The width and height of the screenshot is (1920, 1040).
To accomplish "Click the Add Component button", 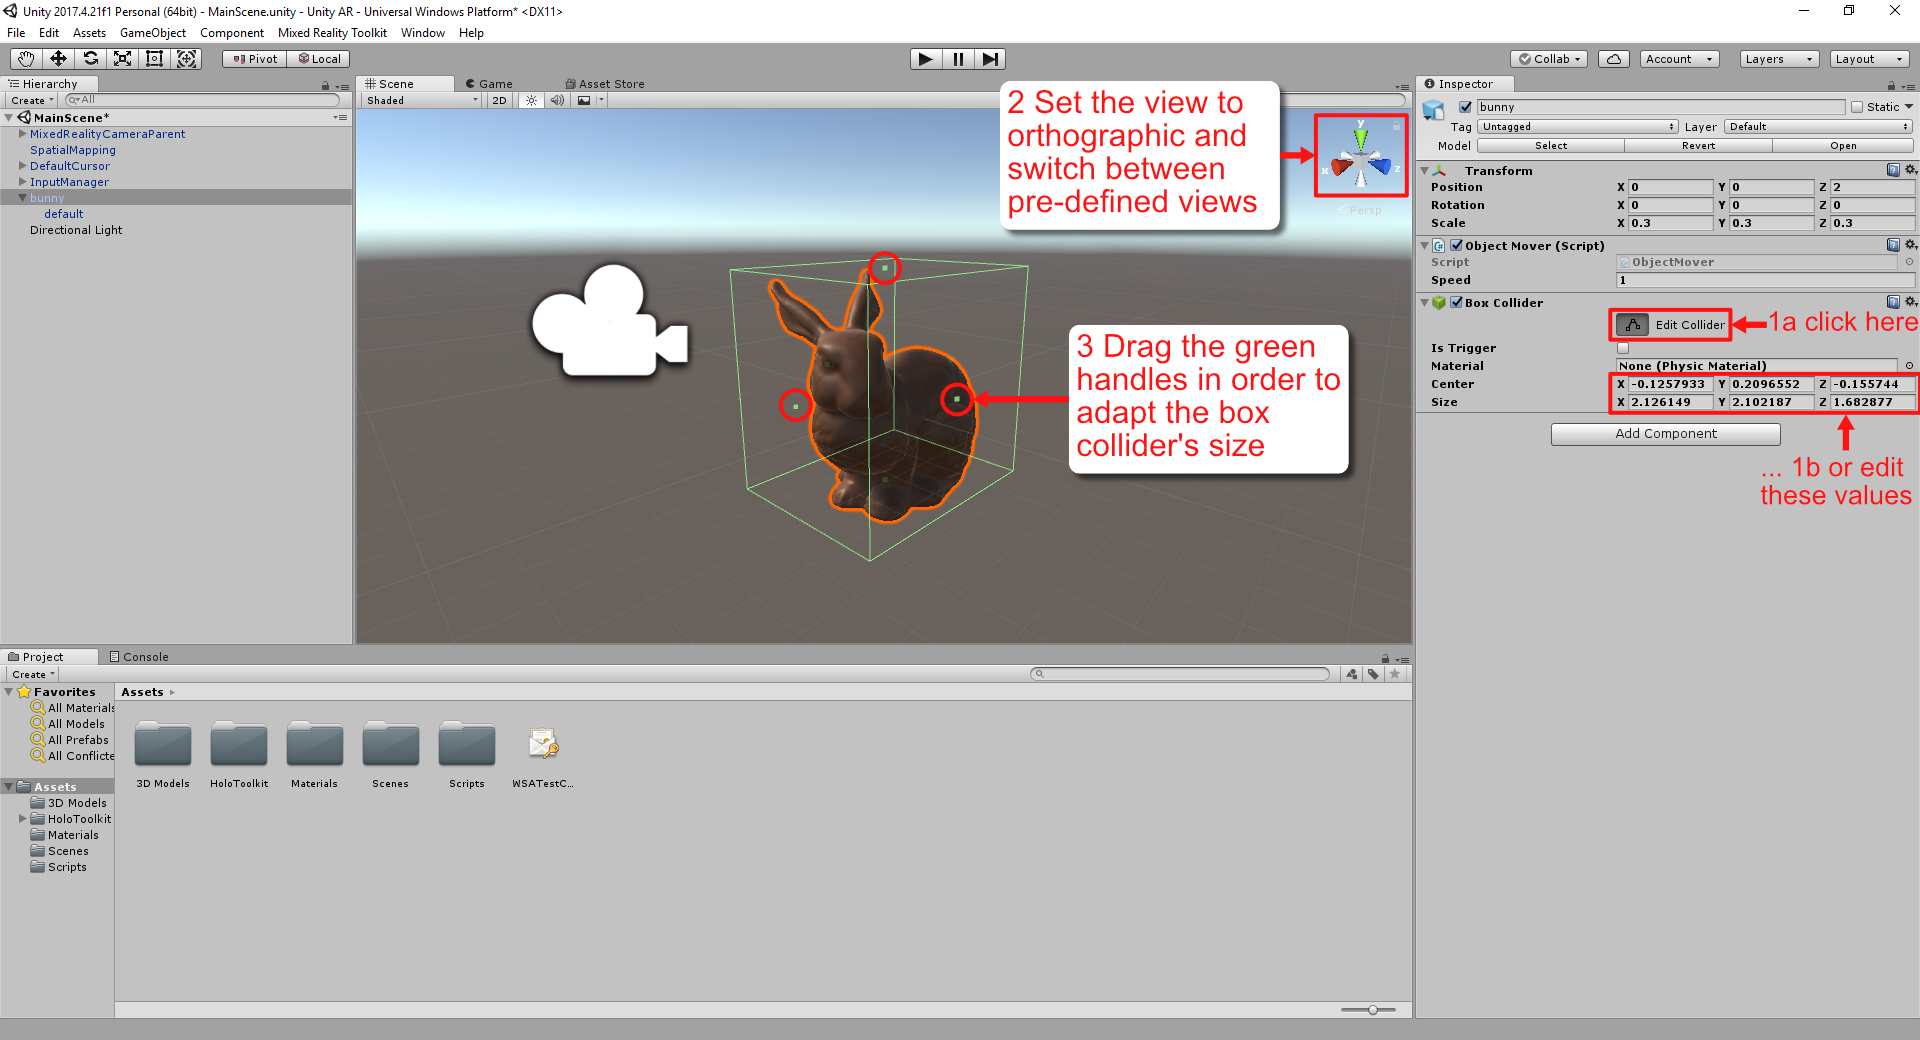I will coord(1665,434).
